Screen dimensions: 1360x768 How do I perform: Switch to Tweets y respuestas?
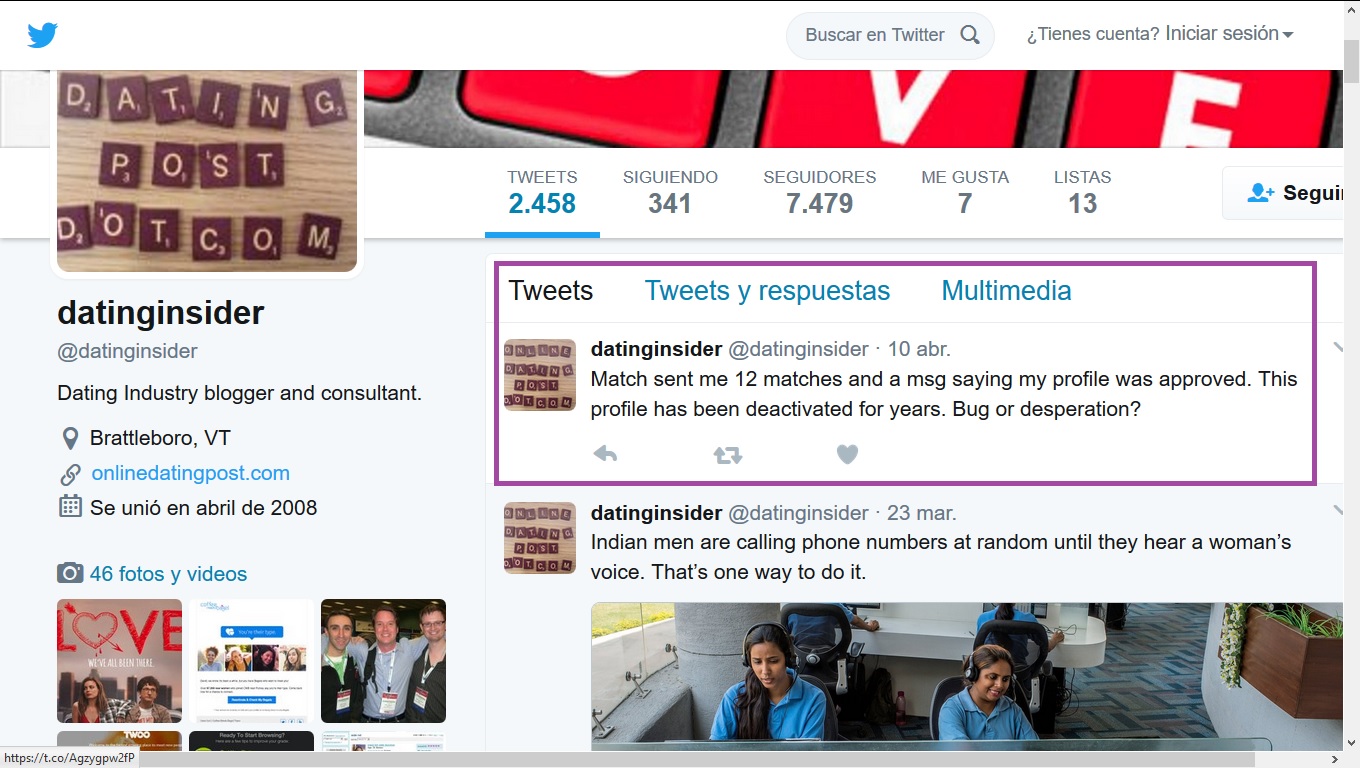tap(767, 291)
